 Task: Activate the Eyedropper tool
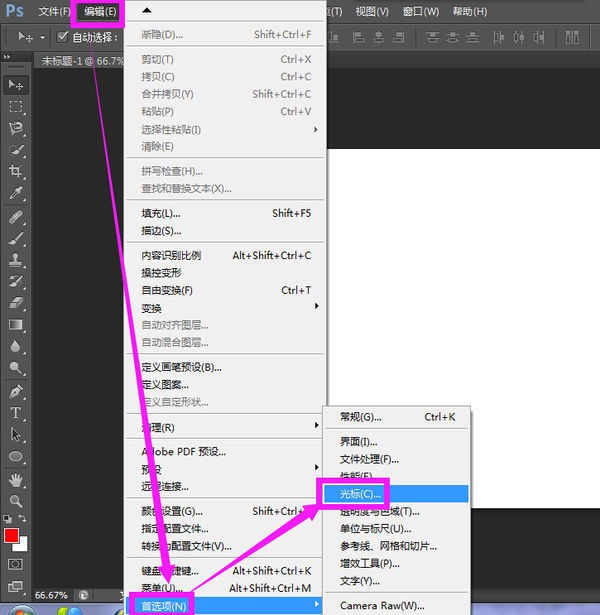tap(16, 194)
